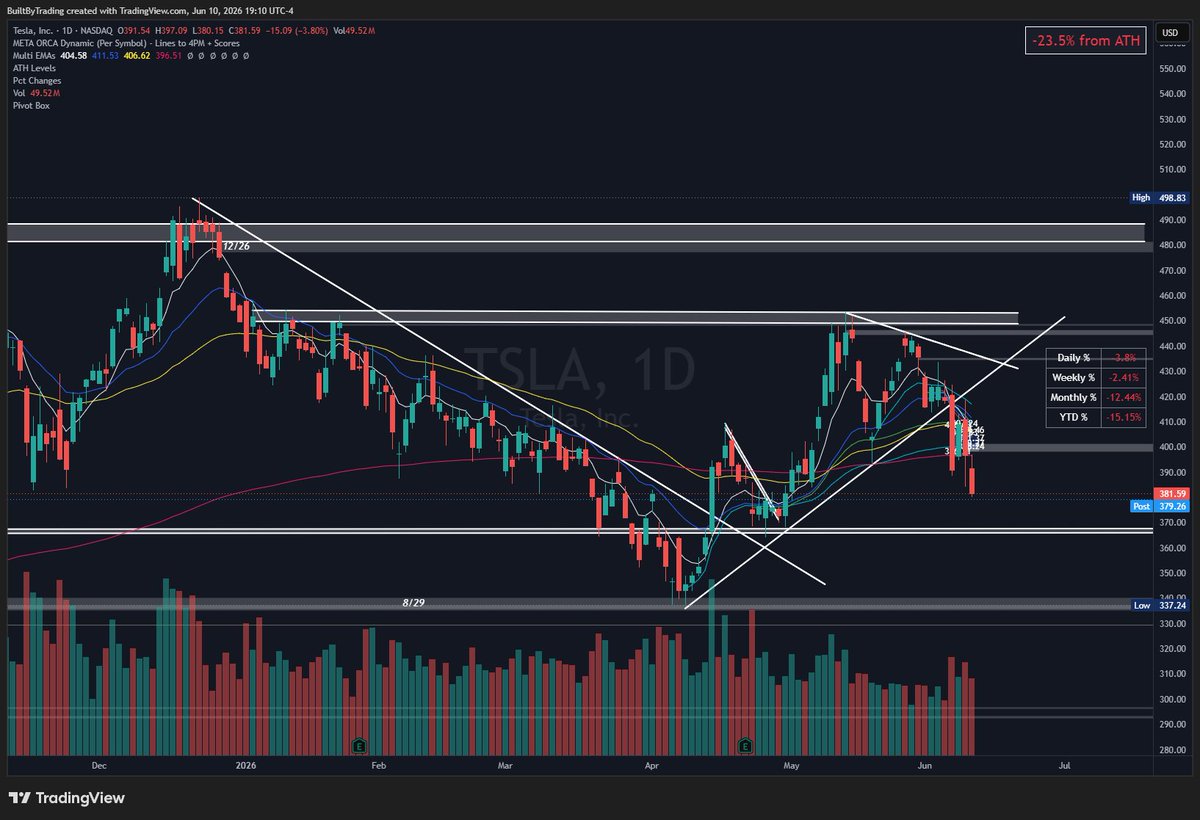Click the YTD % table cell
This screenshot has width=1200, height=820.
1073,417
